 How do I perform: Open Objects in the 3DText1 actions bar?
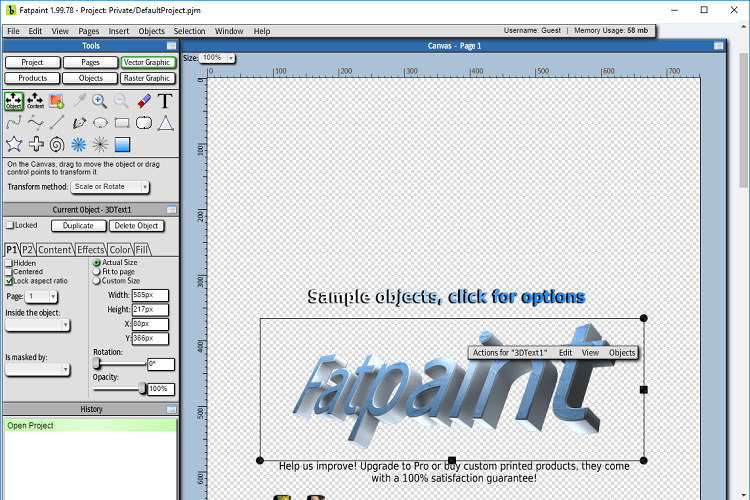point(622,353)
